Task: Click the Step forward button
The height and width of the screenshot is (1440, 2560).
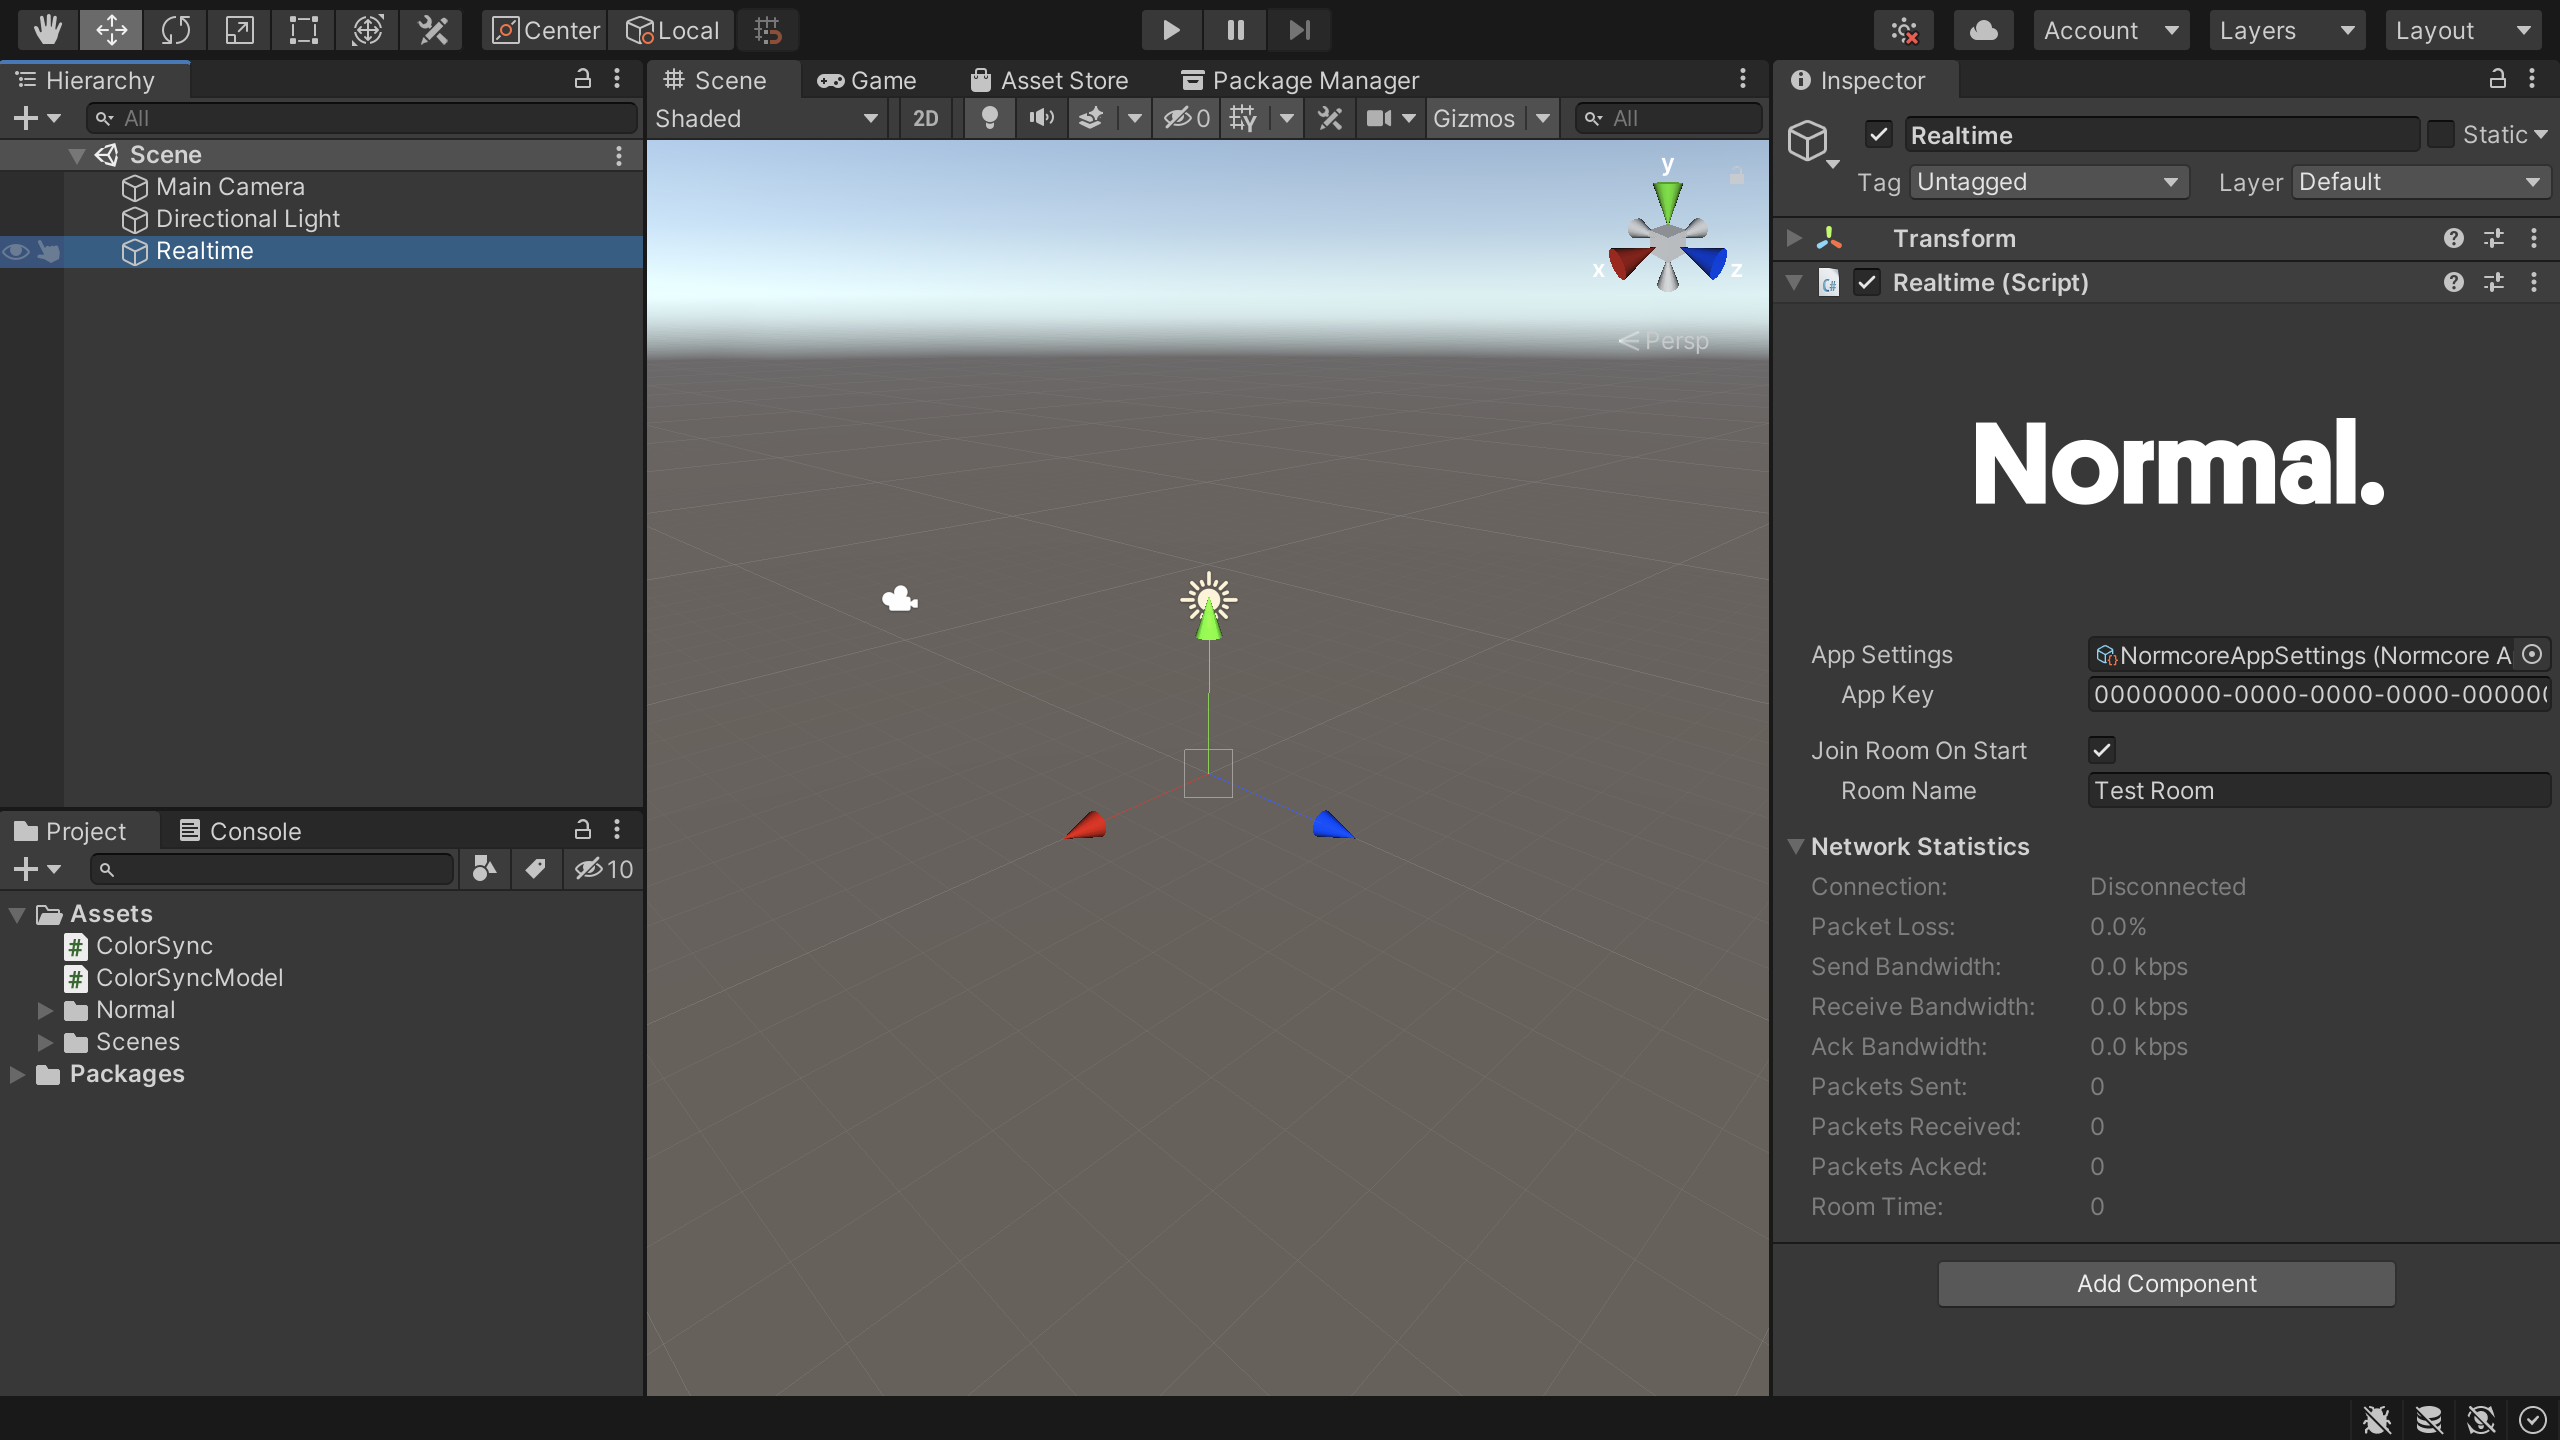Action: coord(1298,30)
